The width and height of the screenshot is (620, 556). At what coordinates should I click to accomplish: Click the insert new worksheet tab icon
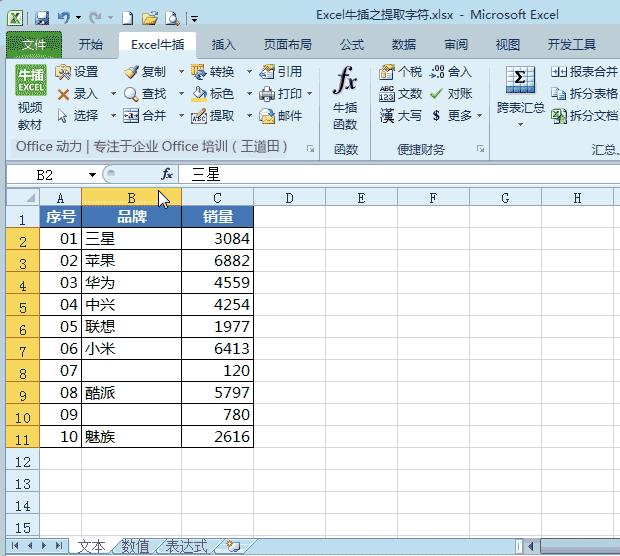233,546
